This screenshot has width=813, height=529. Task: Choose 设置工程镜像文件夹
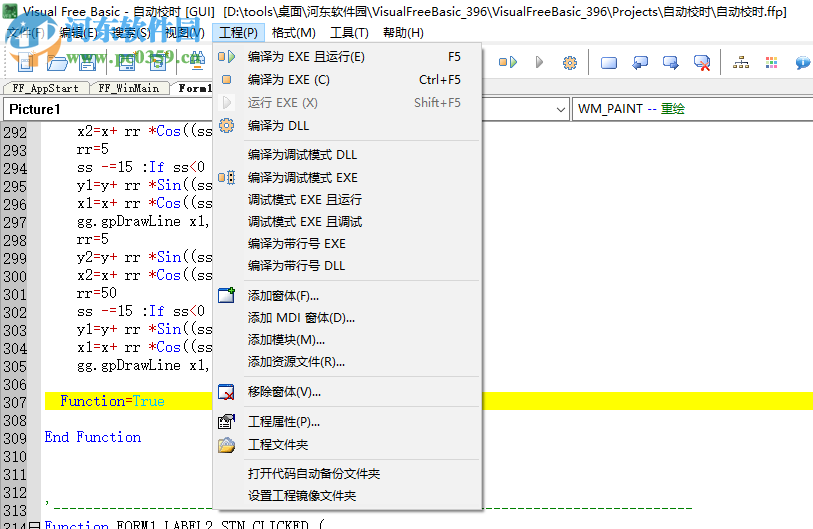point(347,496)
